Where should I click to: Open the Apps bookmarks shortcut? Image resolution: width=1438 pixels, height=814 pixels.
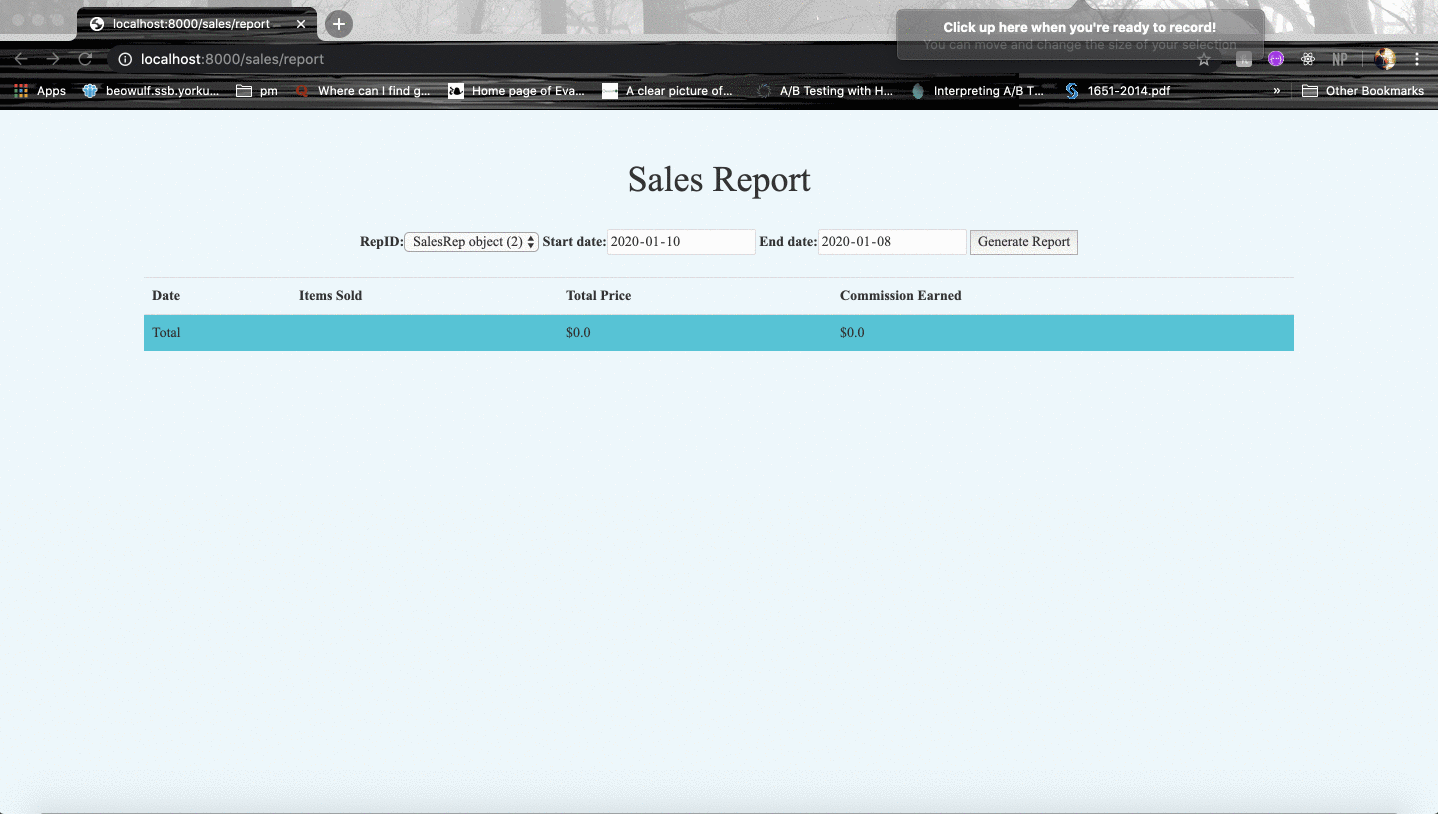point(40,91)
